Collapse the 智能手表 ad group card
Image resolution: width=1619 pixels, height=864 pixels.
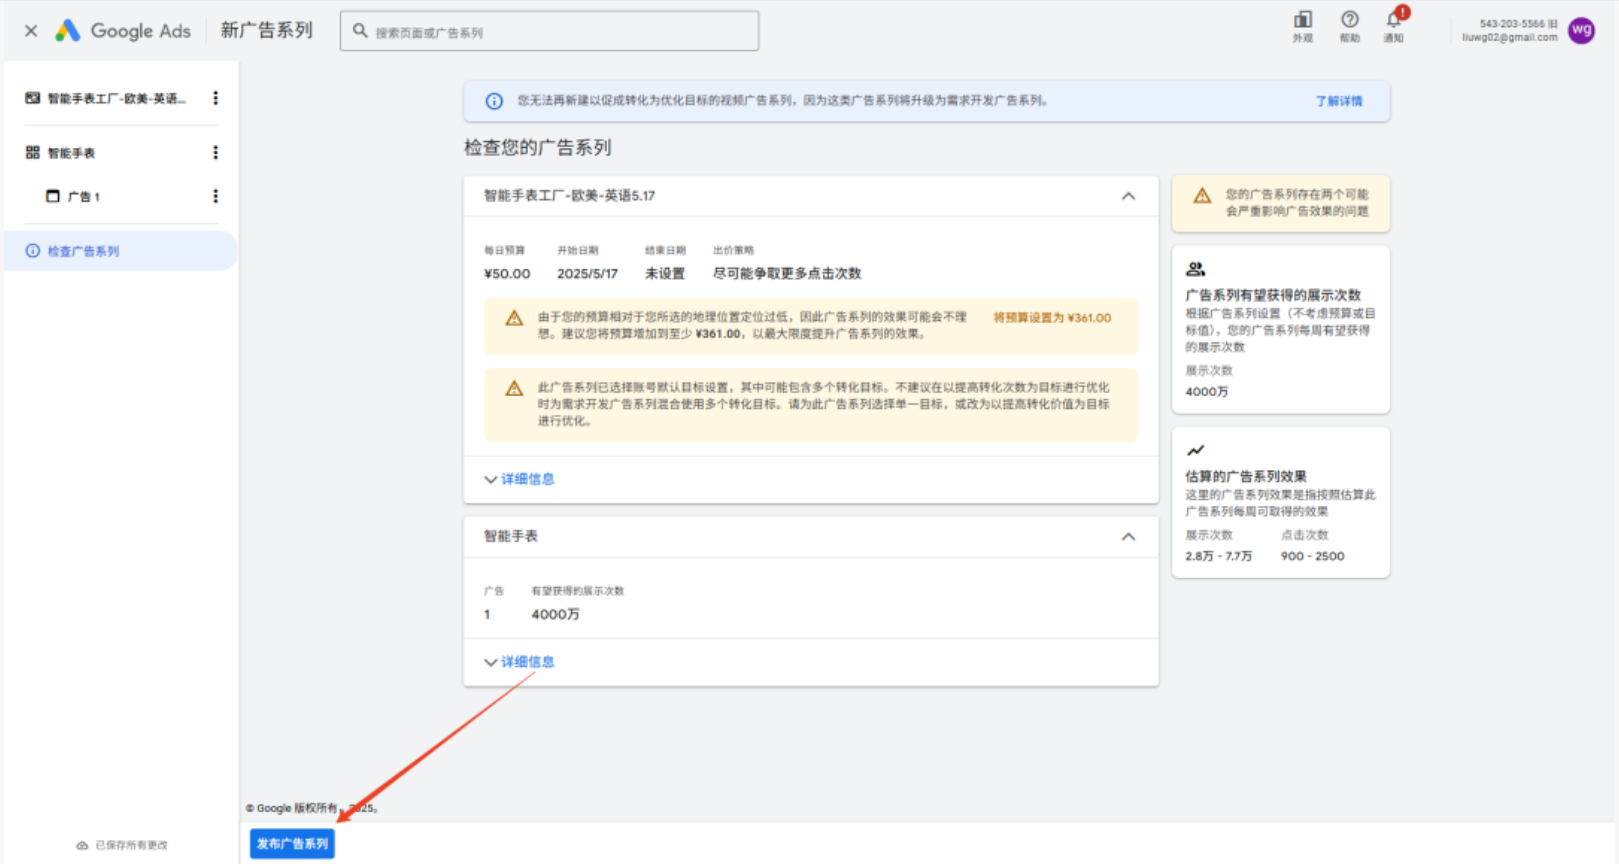[x=1128, y=537]
